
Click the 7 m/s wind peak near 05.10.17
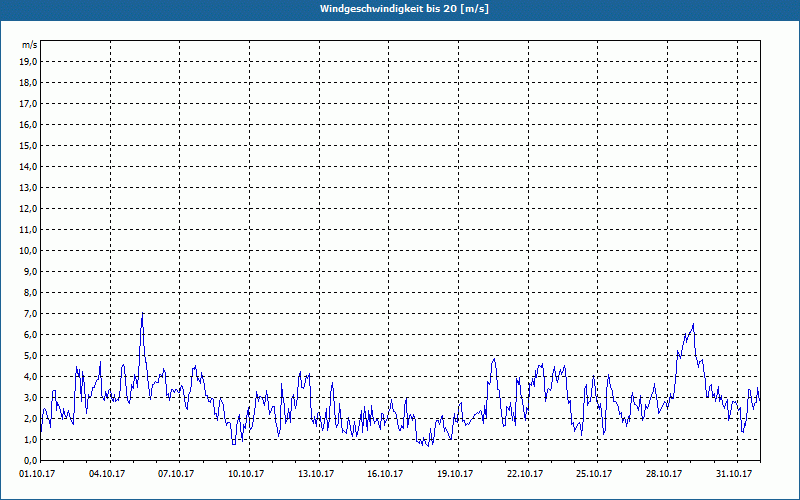click(x=143, y=313)
